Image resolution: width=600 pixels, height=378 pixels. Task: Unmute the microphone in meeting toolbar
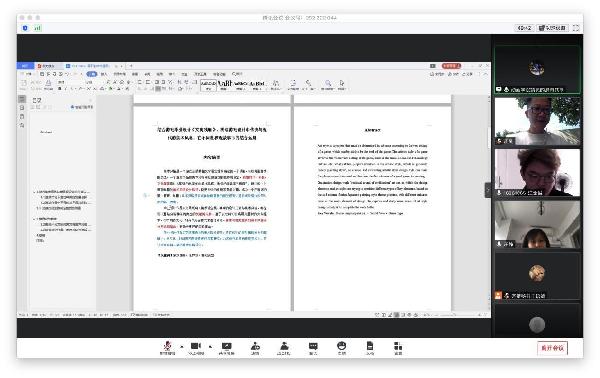167,348
